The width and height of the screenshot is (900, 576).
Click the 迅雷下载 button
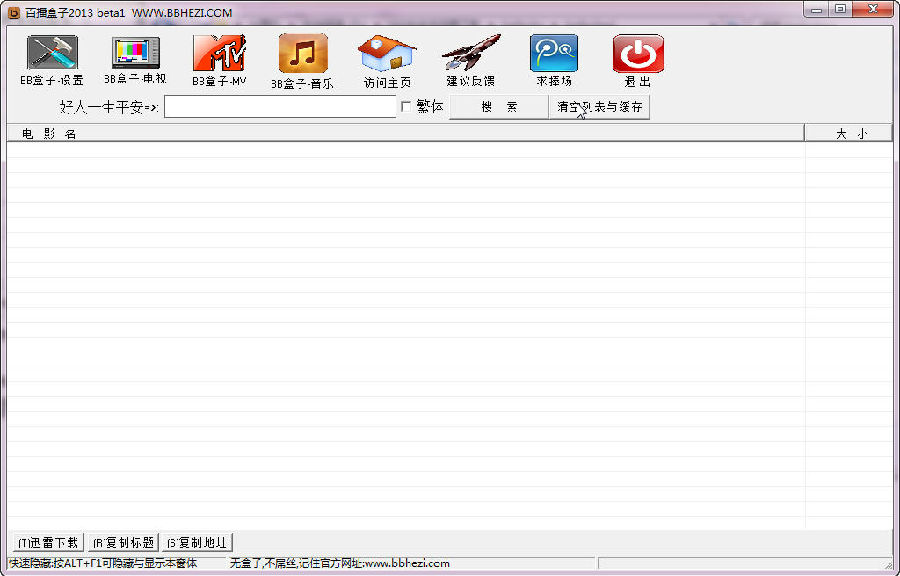[48, 543]
